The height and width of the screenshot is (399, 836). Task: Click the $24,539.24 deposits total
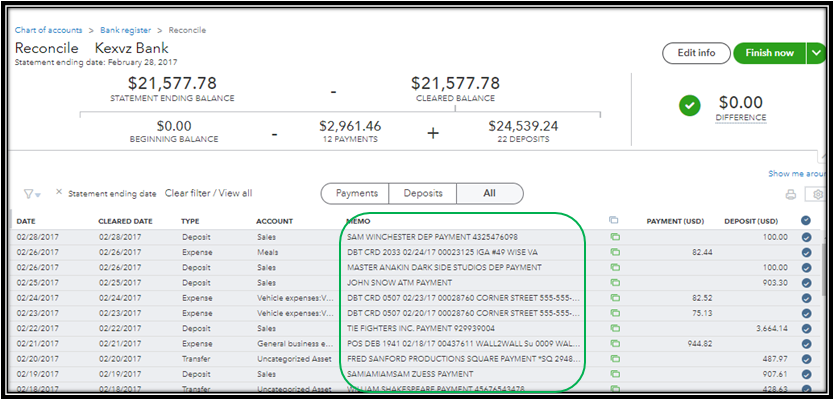(x=523, y=126)
